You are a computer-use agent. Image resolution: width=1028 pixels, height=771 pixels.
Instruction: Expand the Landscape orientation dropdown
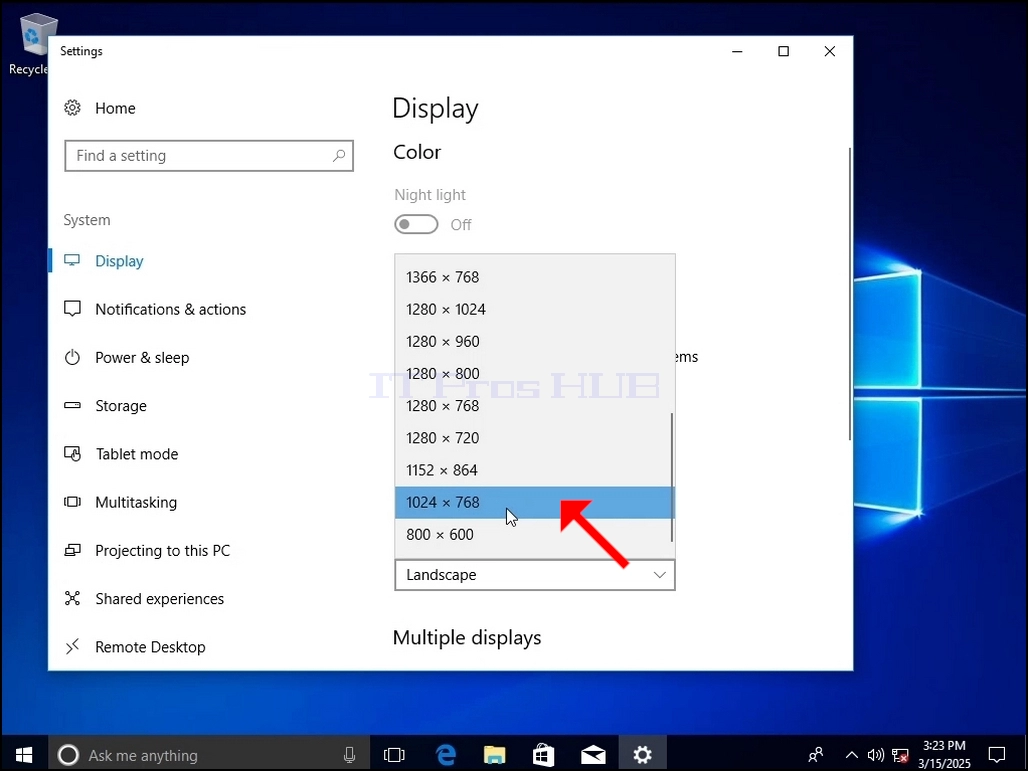(x=535, y=575)
